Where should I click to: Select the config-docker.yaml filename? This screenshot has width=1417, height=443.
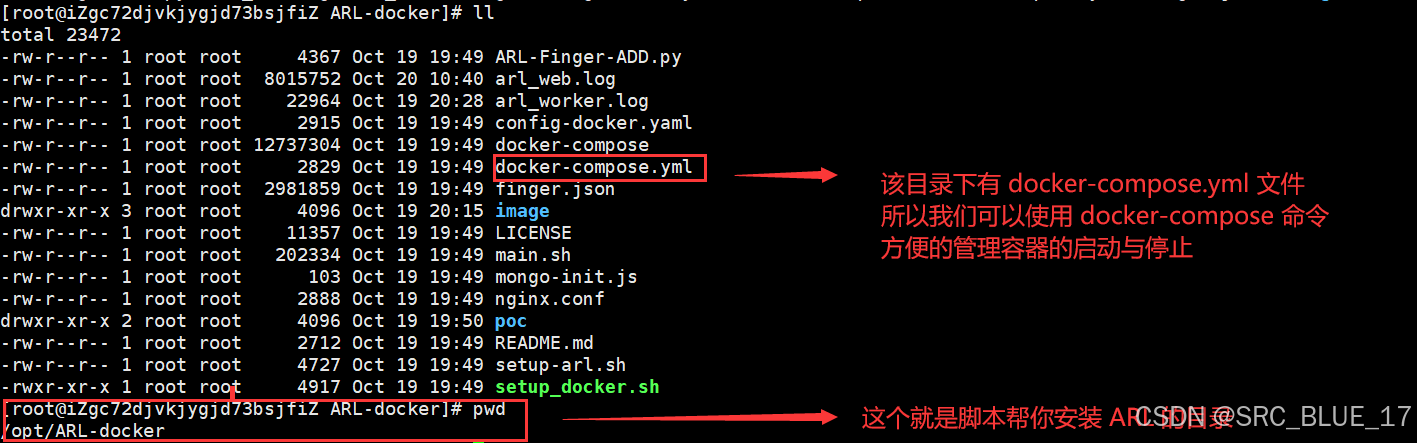[x=594, y=123]
